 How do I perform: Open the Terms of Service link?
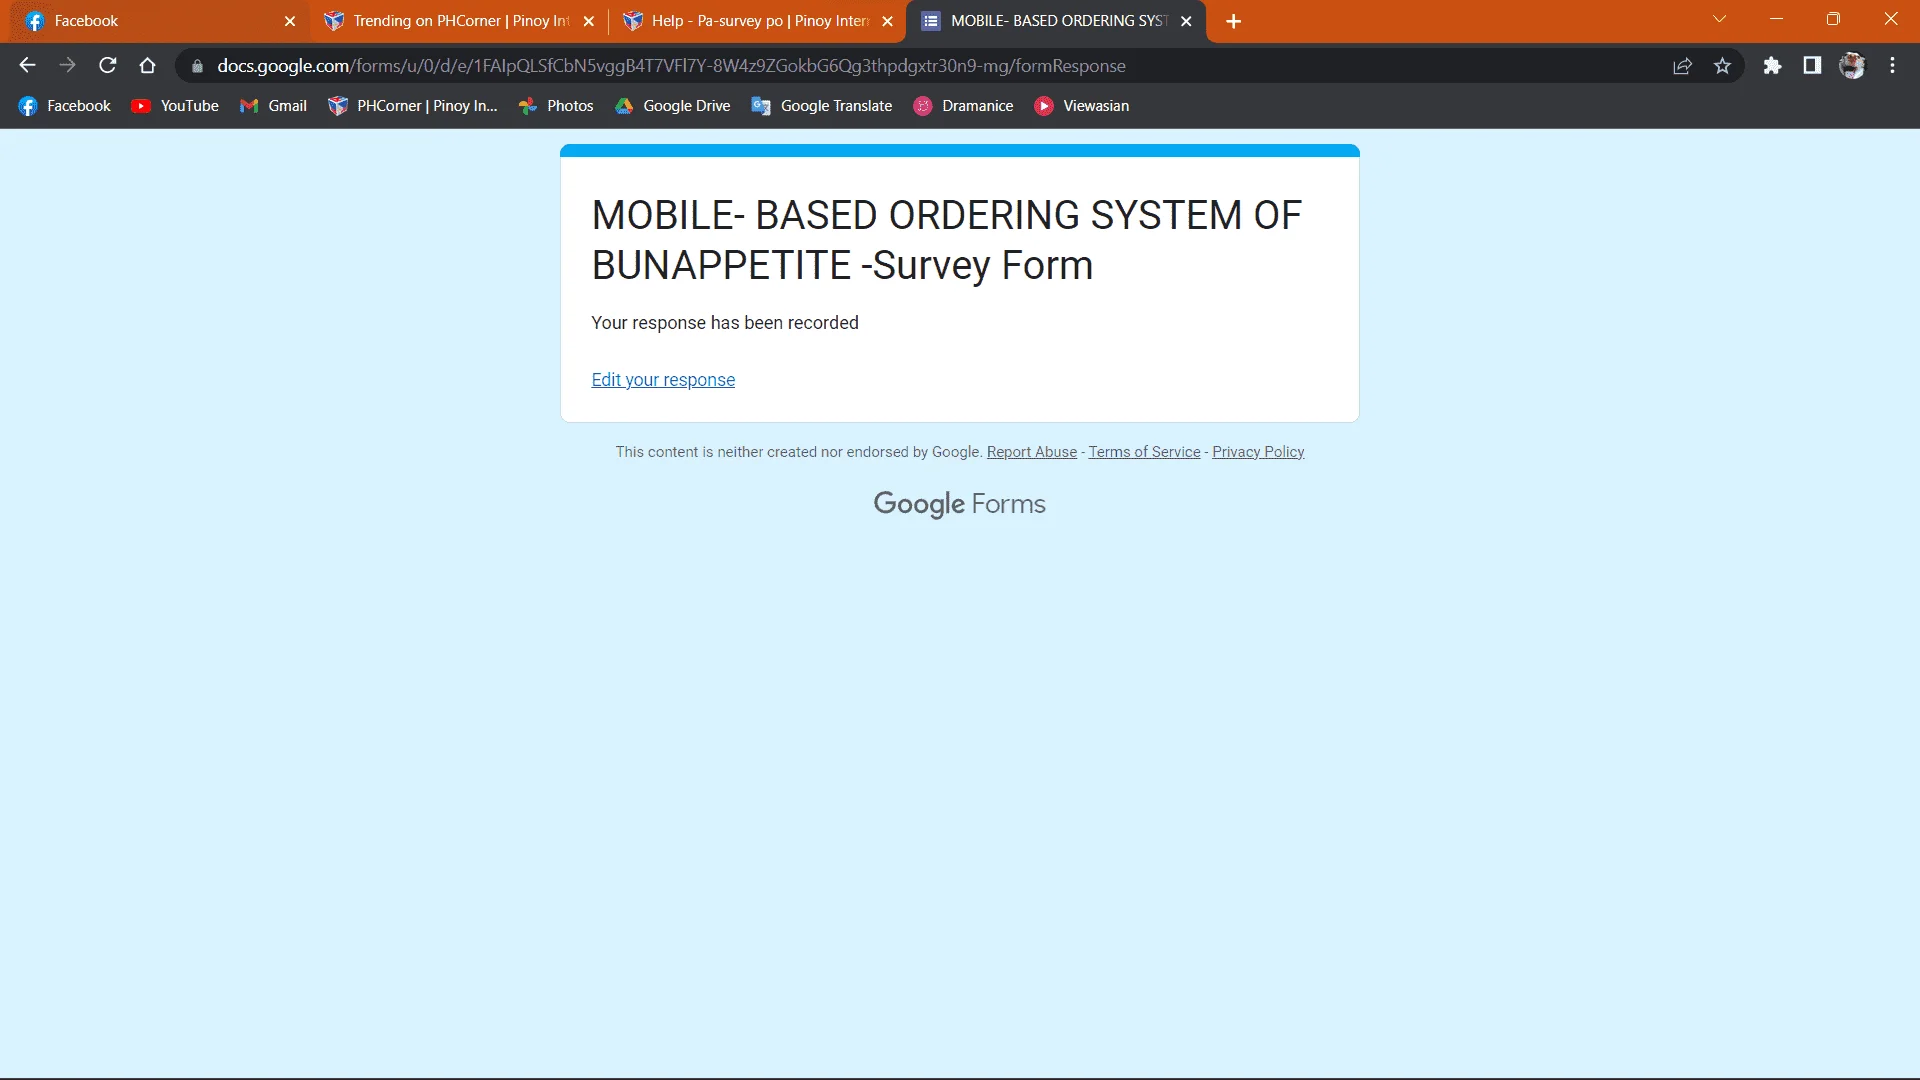[x=1144, y=452]
